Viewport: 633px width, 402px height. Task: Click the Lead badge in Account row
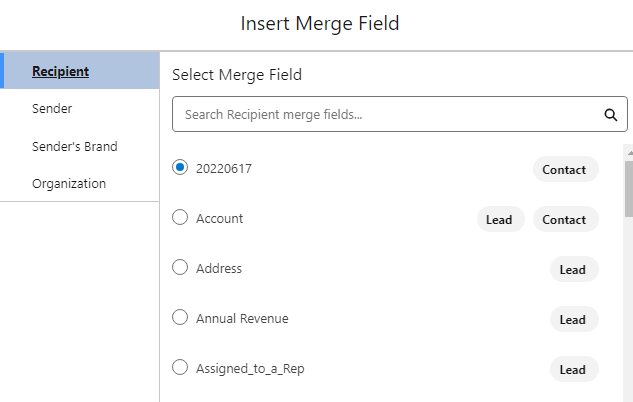click(x=500, y=219)
